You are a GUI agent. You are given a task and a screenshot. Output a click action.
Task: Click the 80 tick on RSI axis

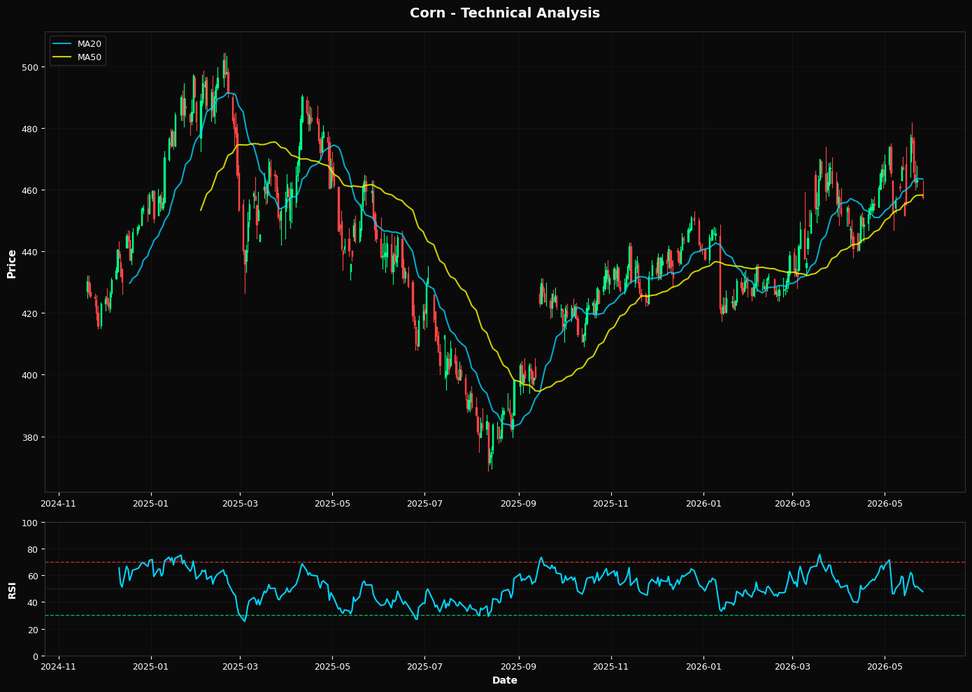[x=34, y=549]
